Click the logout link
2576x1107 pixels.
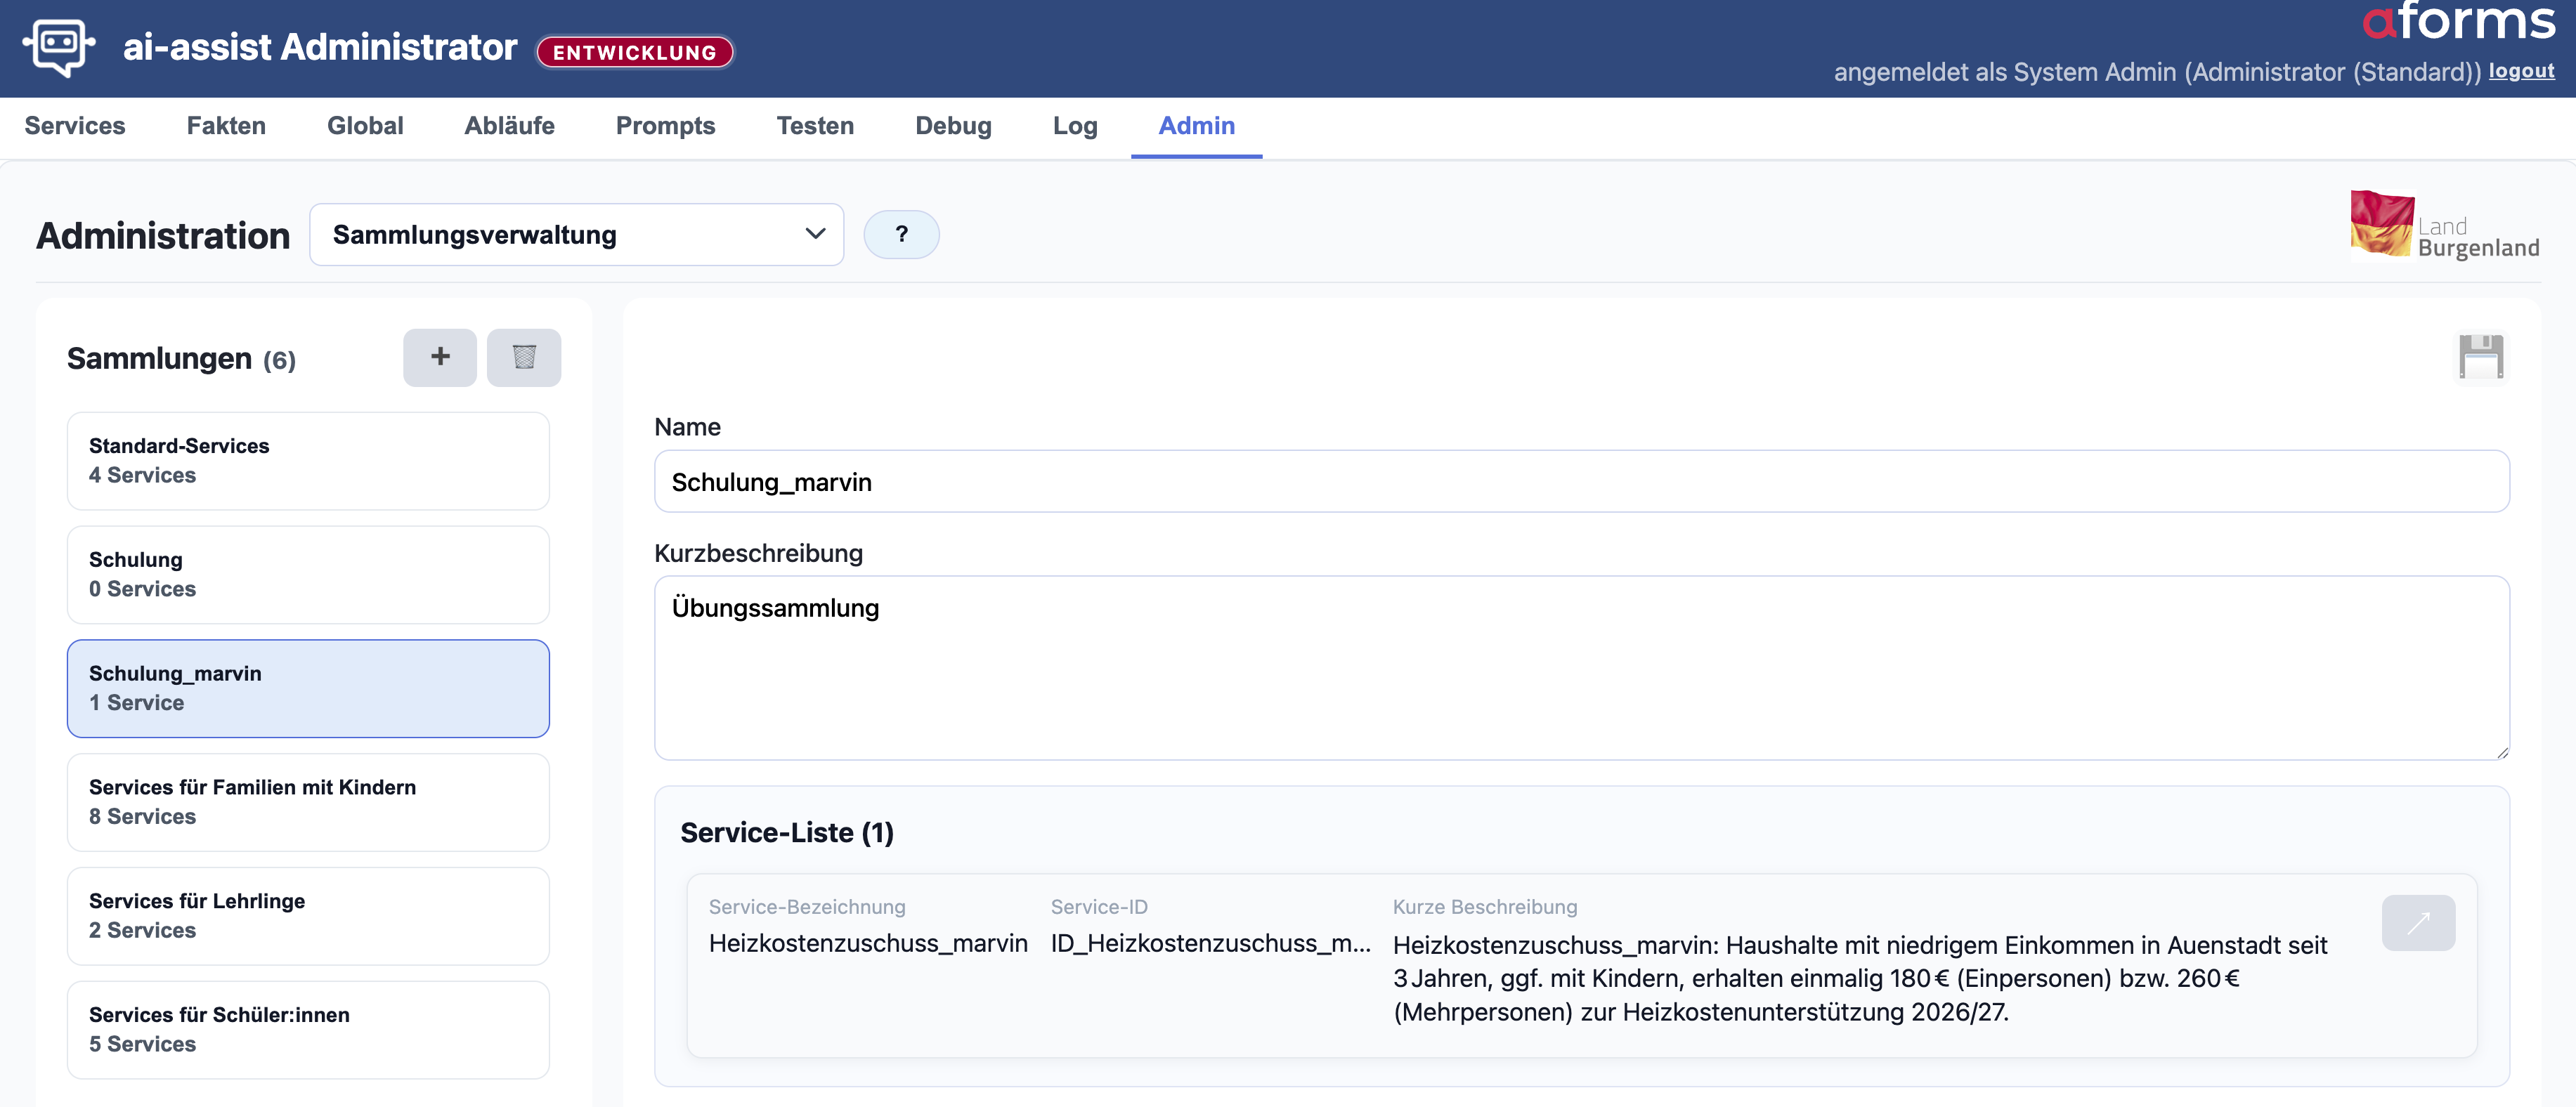tap(2521, 71)
